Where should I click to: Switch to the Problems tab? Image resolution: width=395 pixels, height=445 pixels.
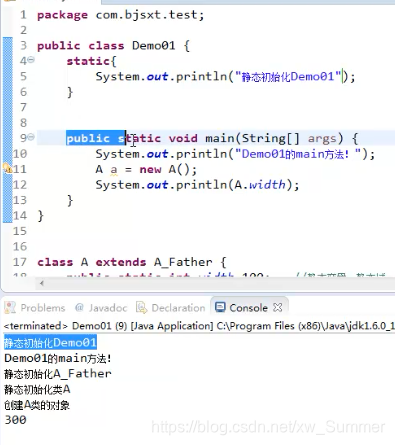[35, 308]
